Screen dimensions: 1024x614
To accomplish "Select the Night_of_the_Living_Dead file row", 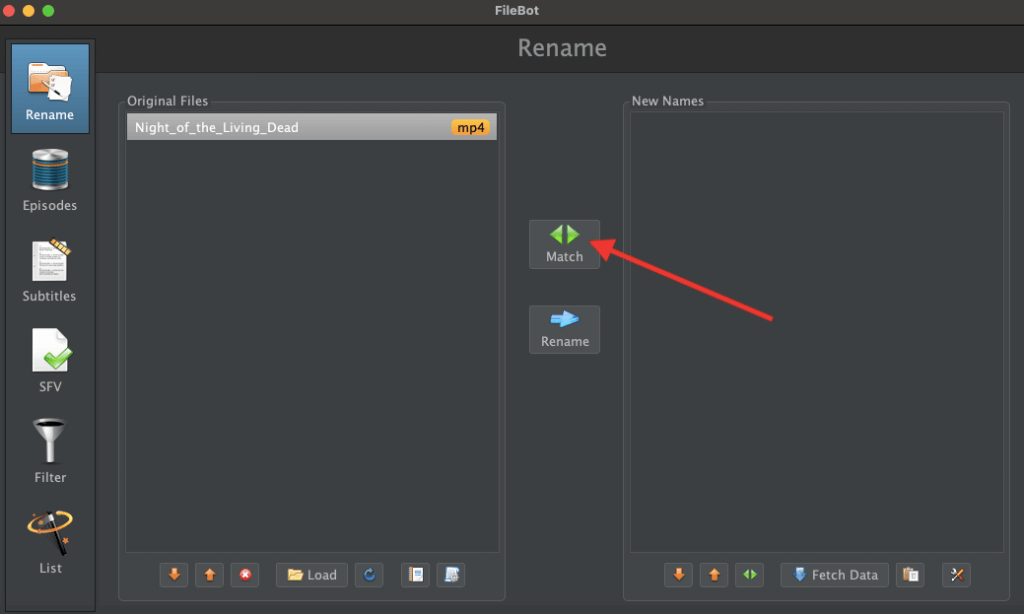I will pyautogui.click(x=312, y=127).
